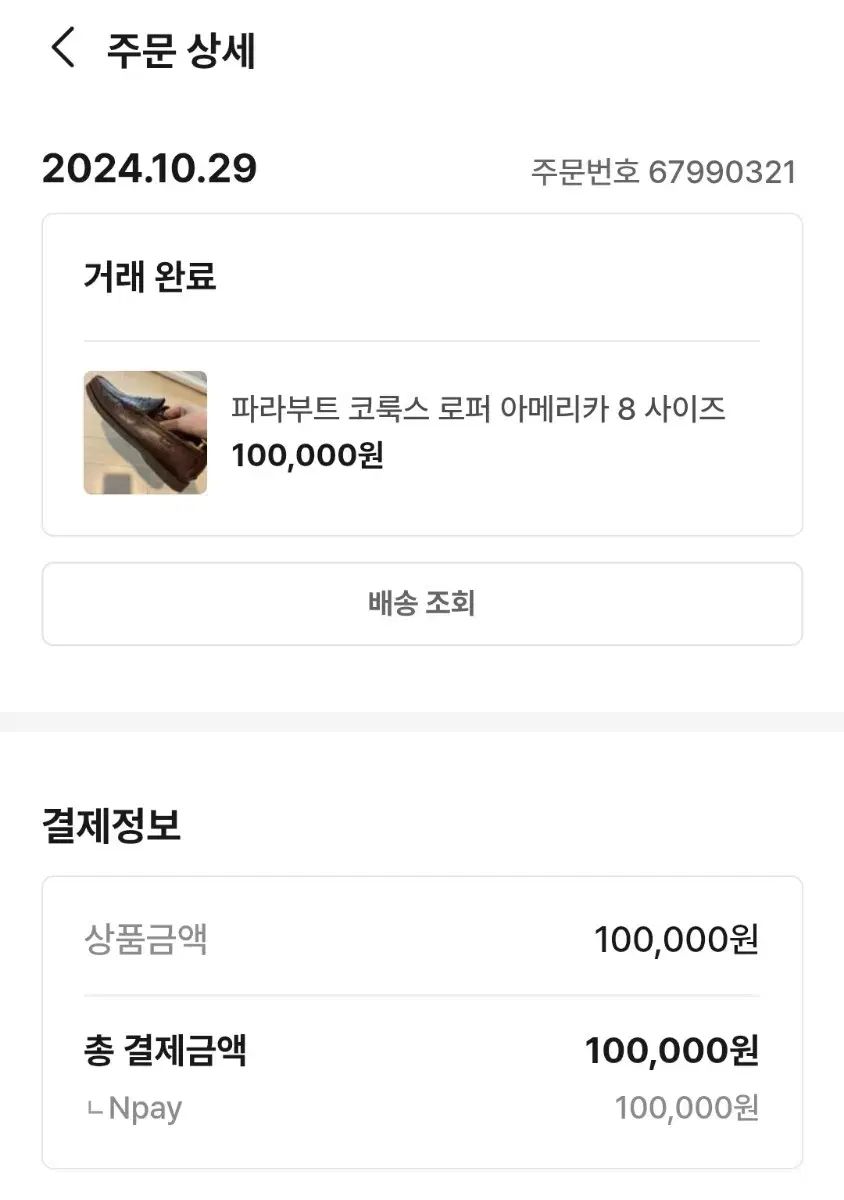Screen dimensions: 844x1200
Task: Select the bold total amount 100,000원
Action: pyautogui.click(x=671, y=1050)
